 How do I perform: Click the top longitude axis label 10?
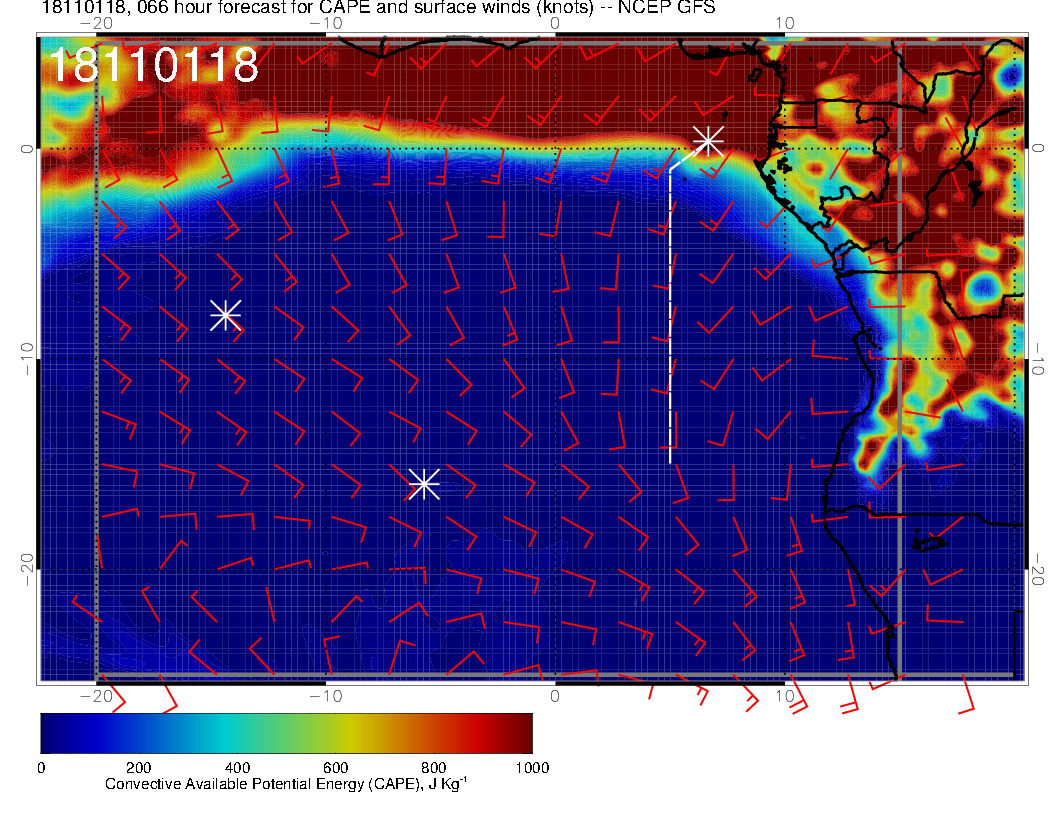coord(785,23)
